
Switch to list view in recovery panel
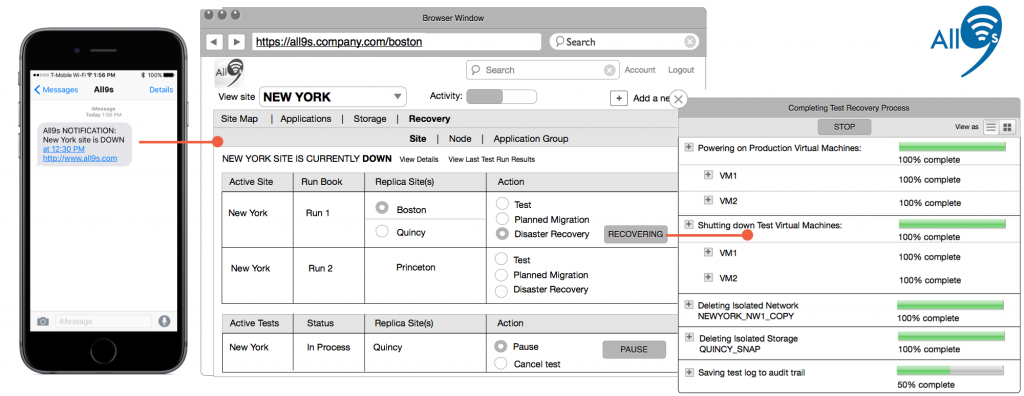[x=991, y=127]
